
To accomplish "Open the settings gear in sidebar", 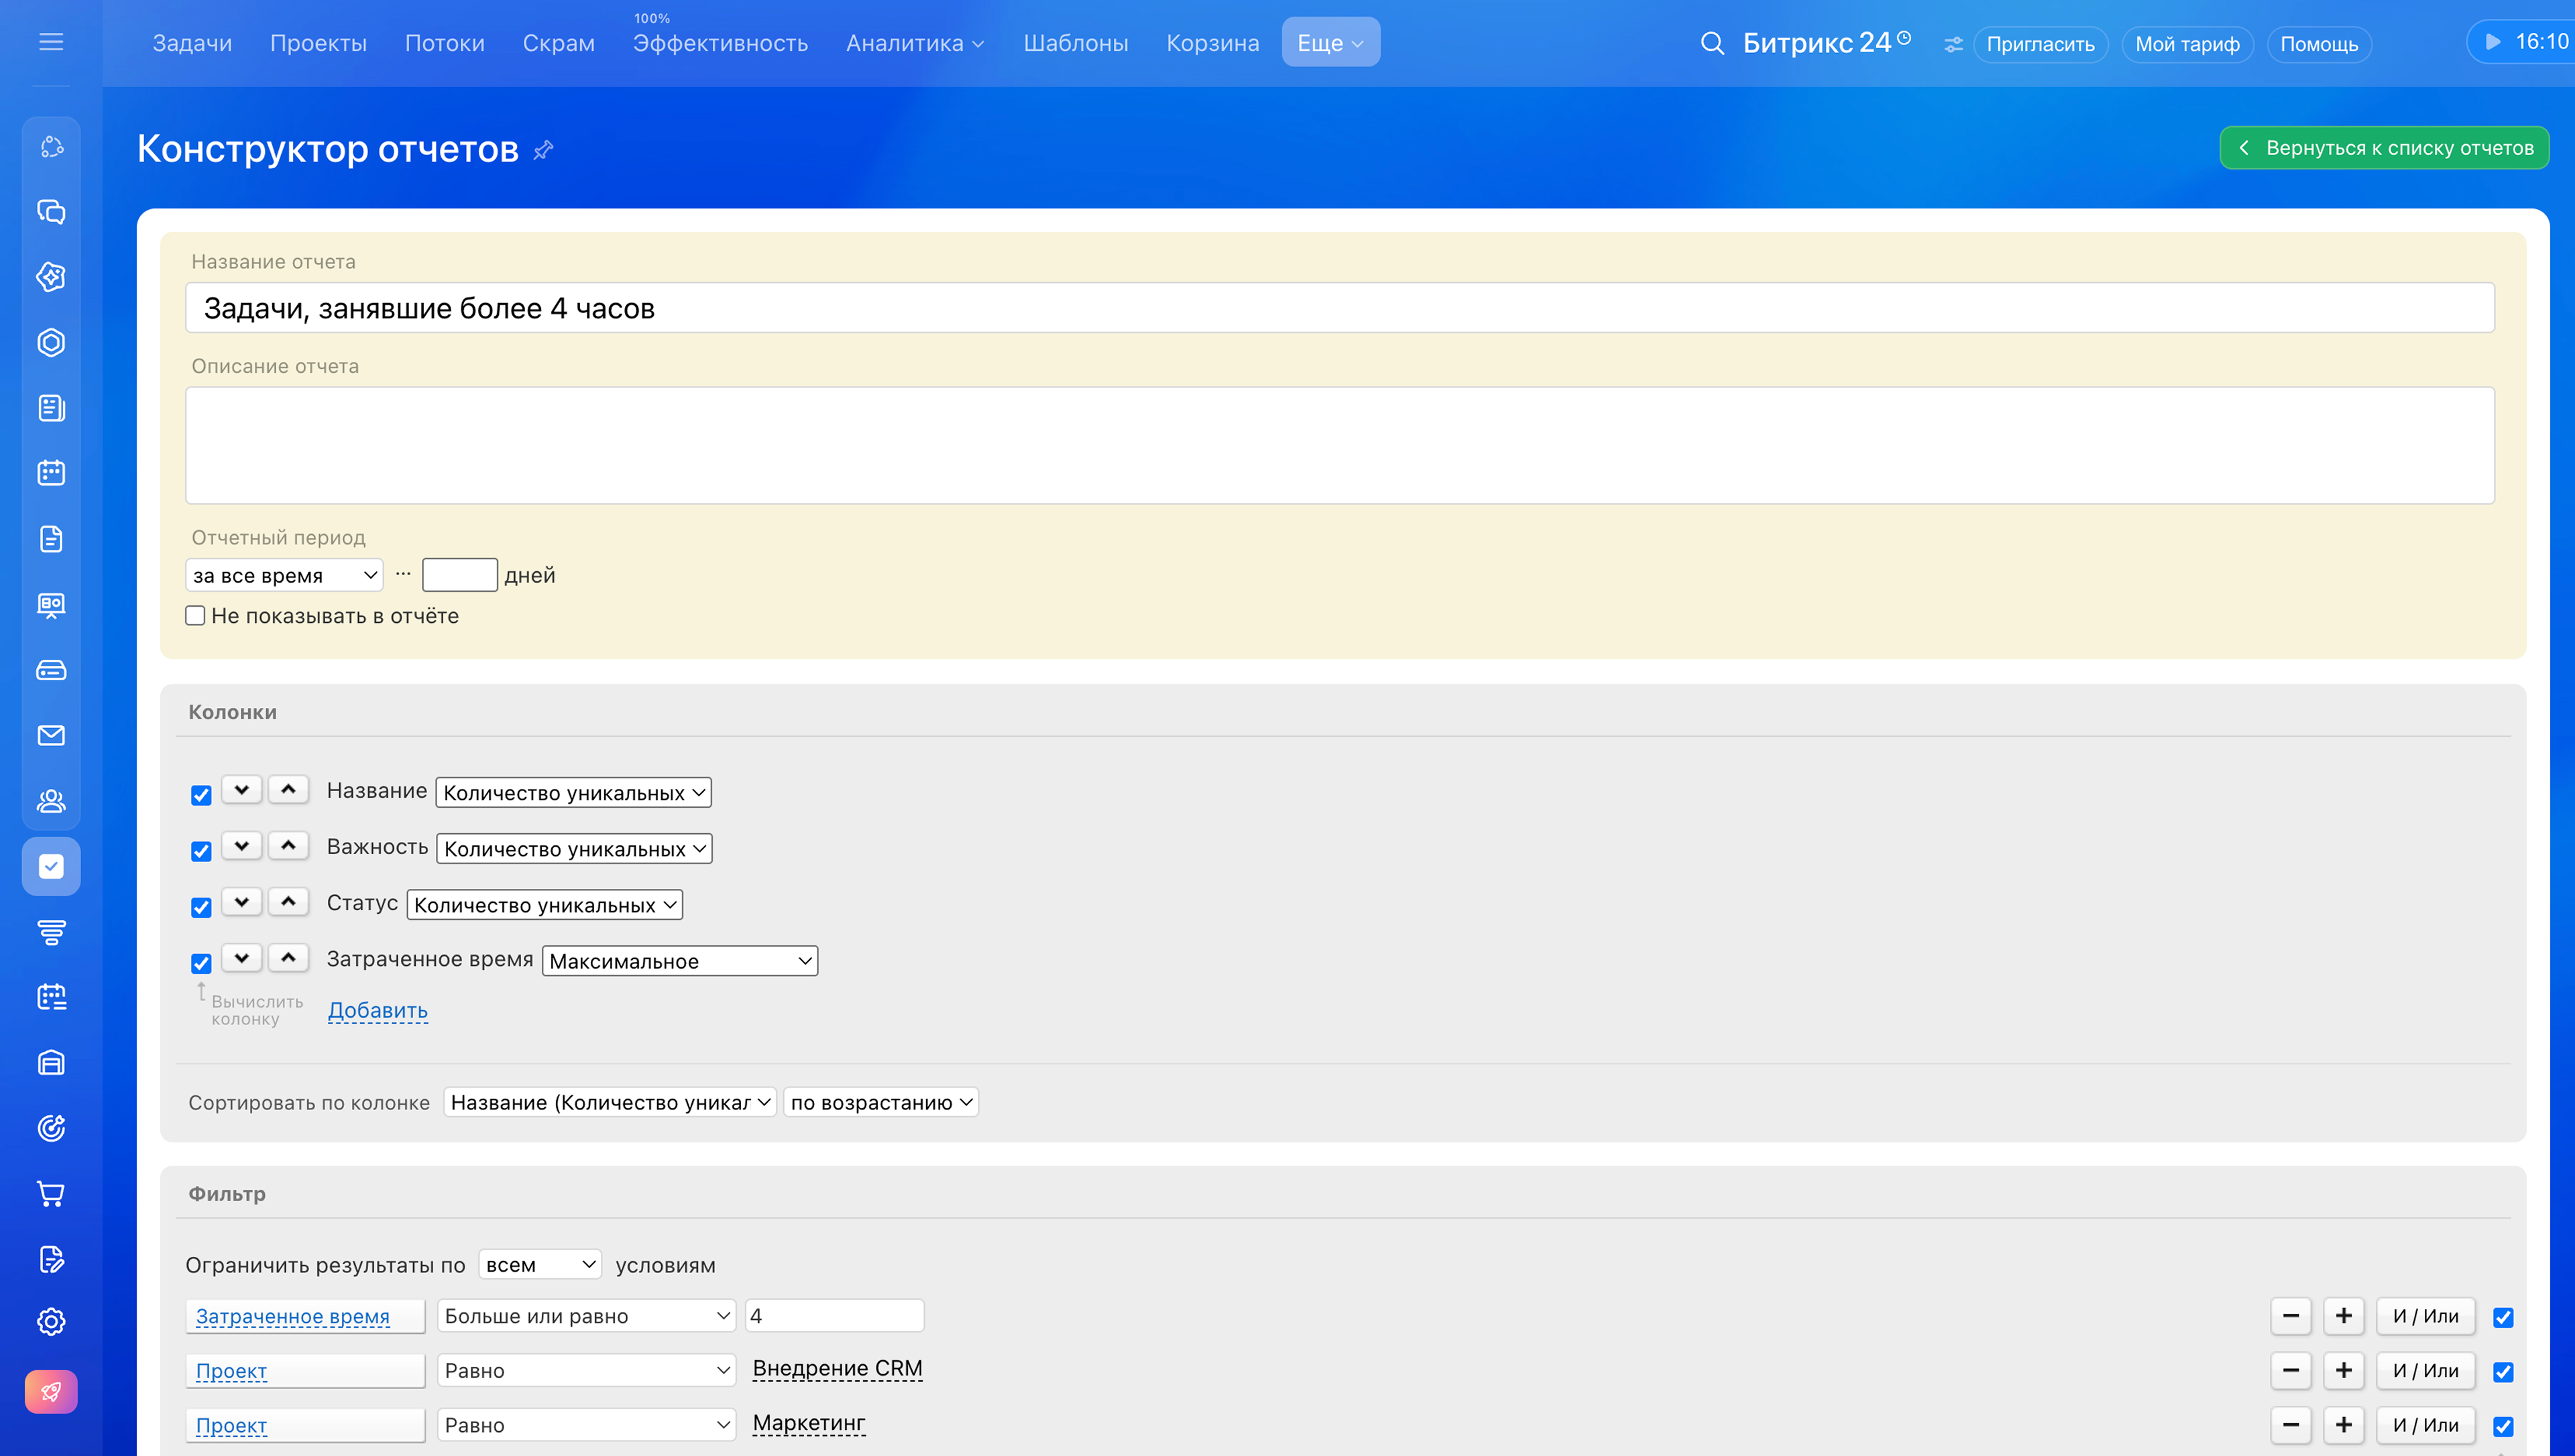I will pos(51,1321).
